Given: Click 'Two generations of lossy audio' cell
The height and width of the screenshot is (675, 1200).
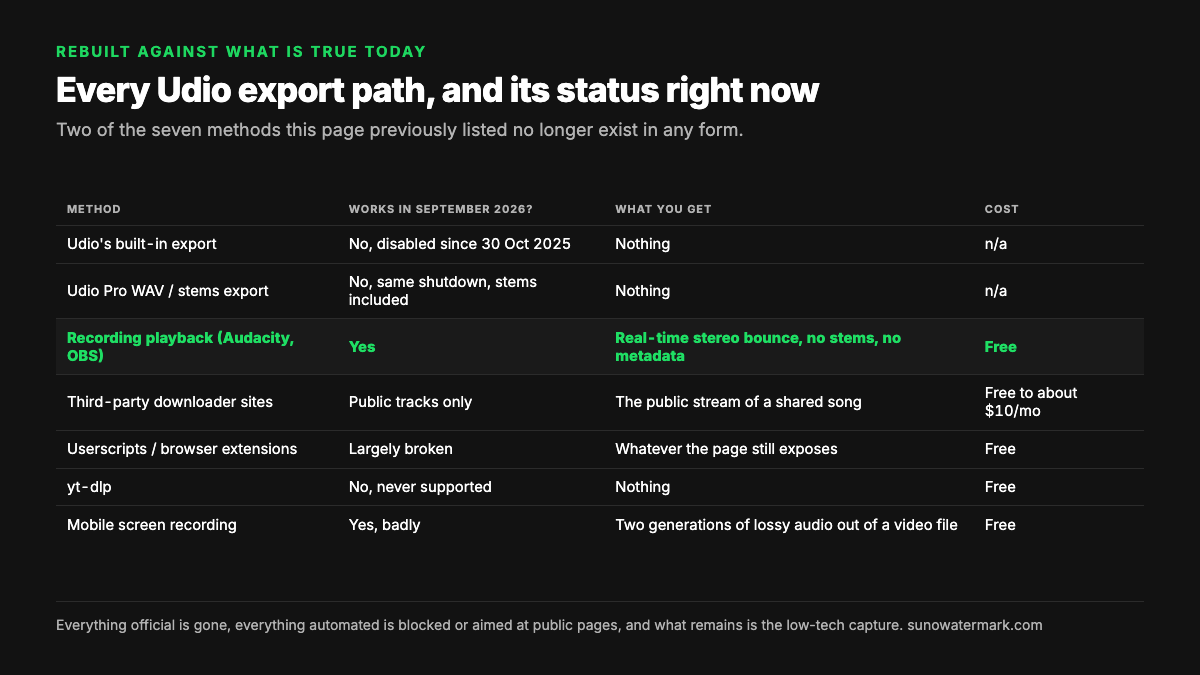Looking at the screenshot, I should click(x=786, y=525).
